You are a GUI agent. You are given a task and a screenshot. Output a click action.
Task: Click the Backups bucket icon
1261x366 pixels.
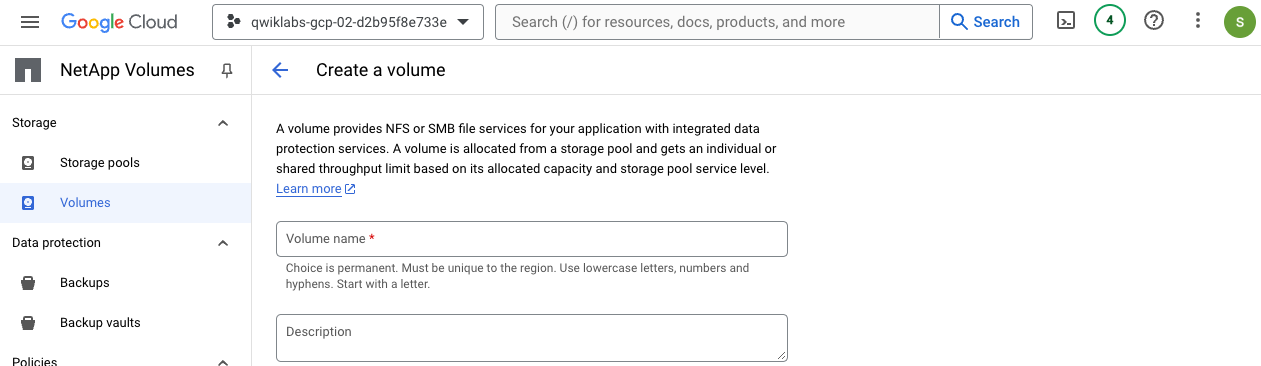(x=28, y=283)
